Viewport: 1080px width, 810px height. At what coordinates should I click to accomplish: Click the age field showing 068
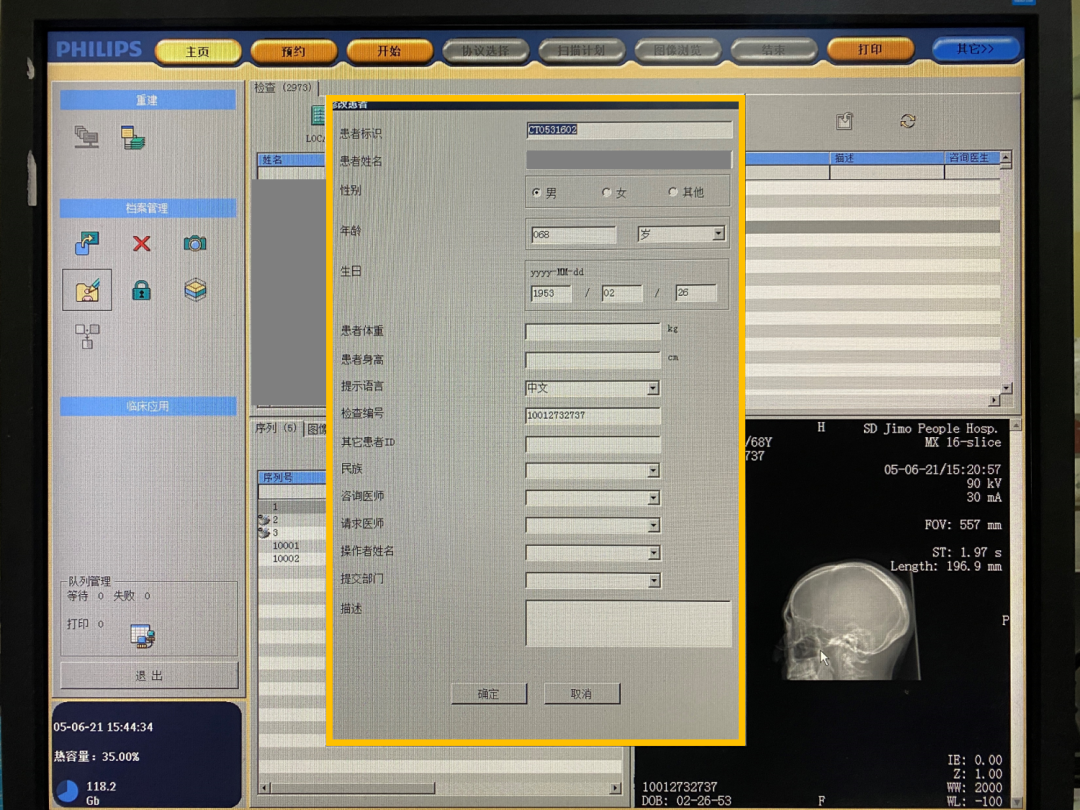573,234
